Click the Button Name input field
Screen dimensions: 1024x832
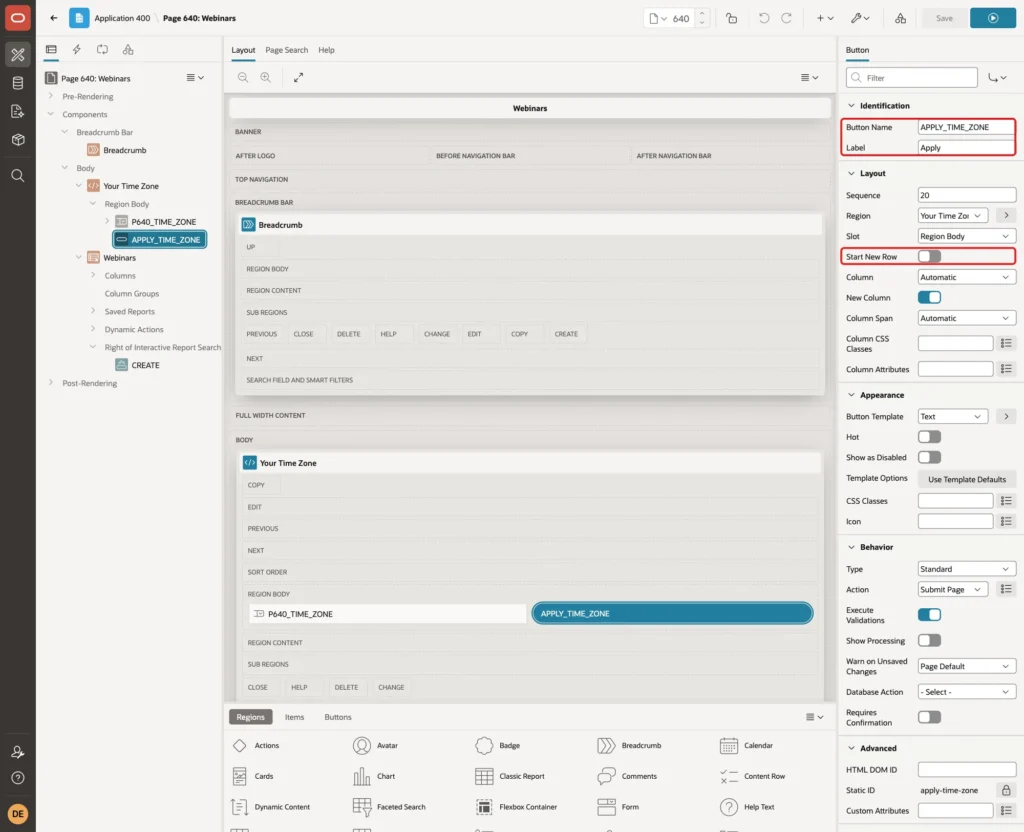[966, 127]
